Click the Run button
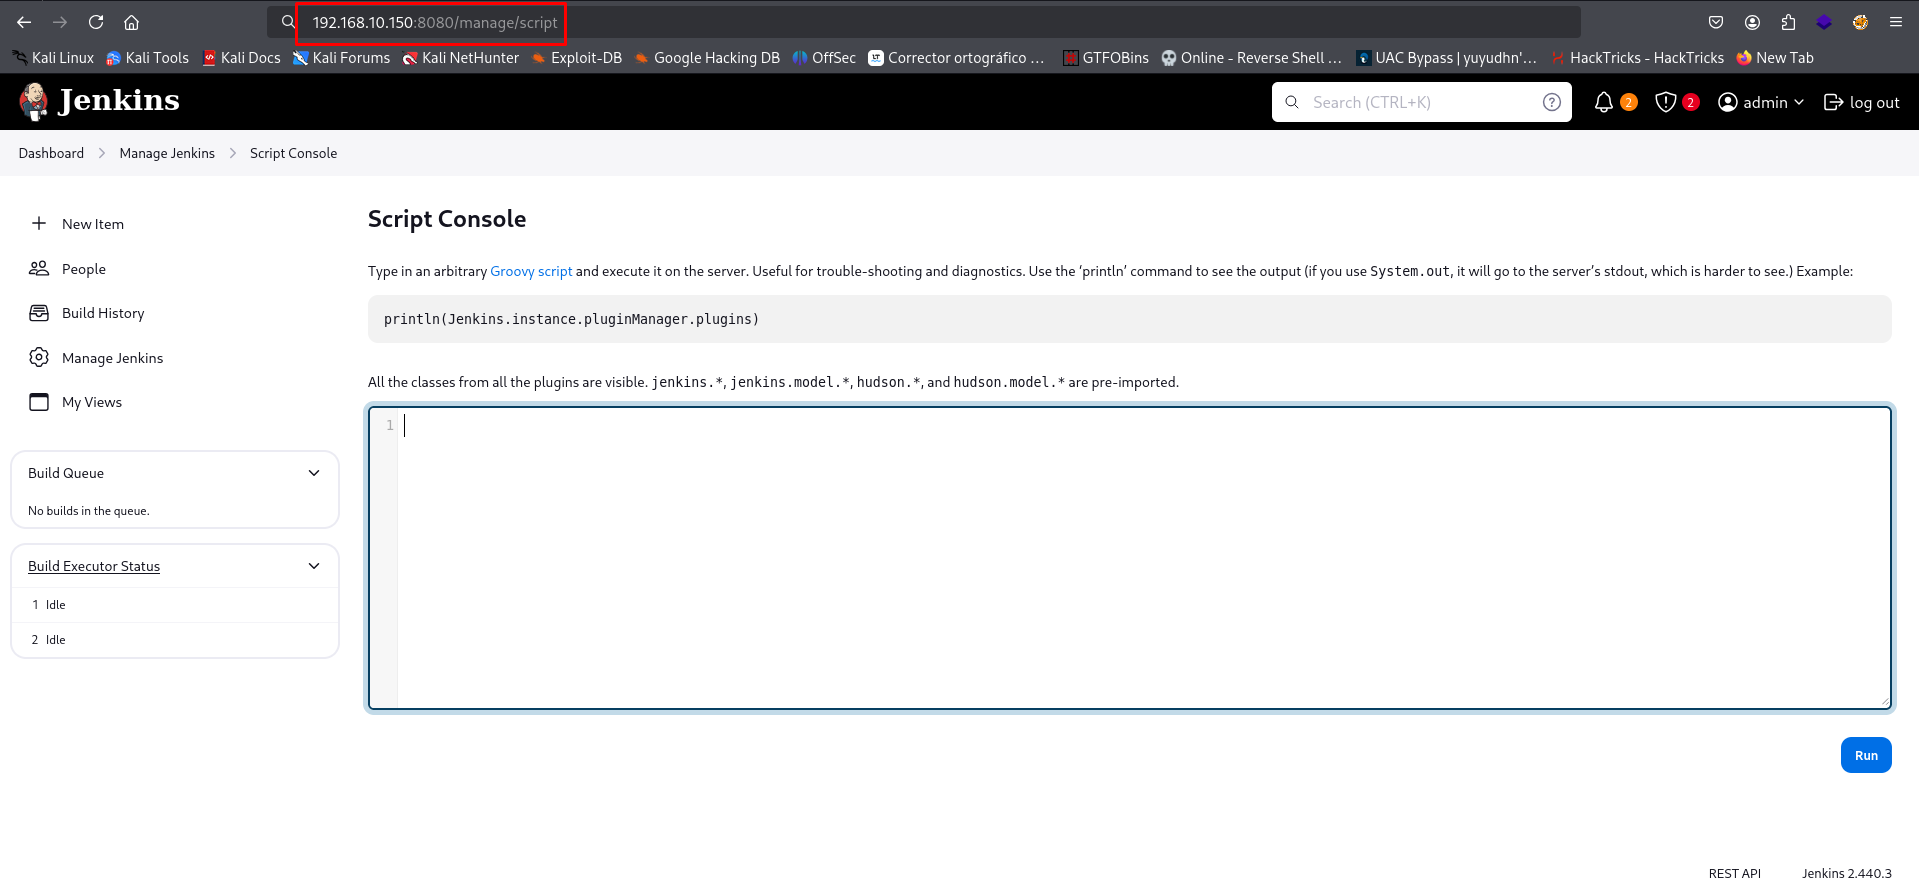The height and width of the screenshot is (889, 1919). point(1866,755)
